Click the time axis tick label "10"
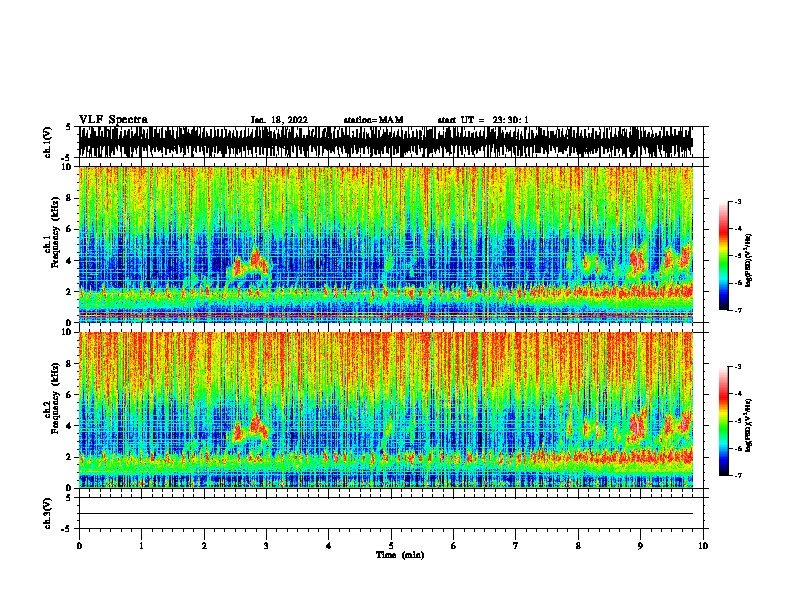Viewport: 792px width, 612px height. 703,546
